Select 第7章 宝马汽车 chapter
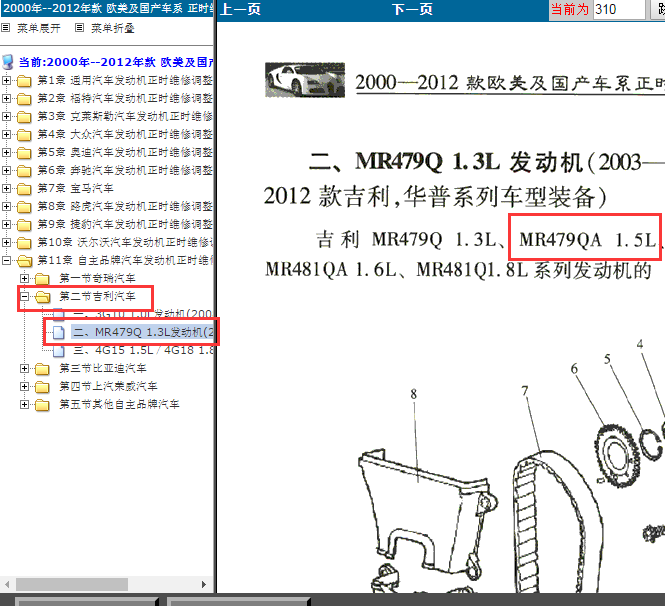The height and width of the screenshot is (606, 665). coord(75,188)
